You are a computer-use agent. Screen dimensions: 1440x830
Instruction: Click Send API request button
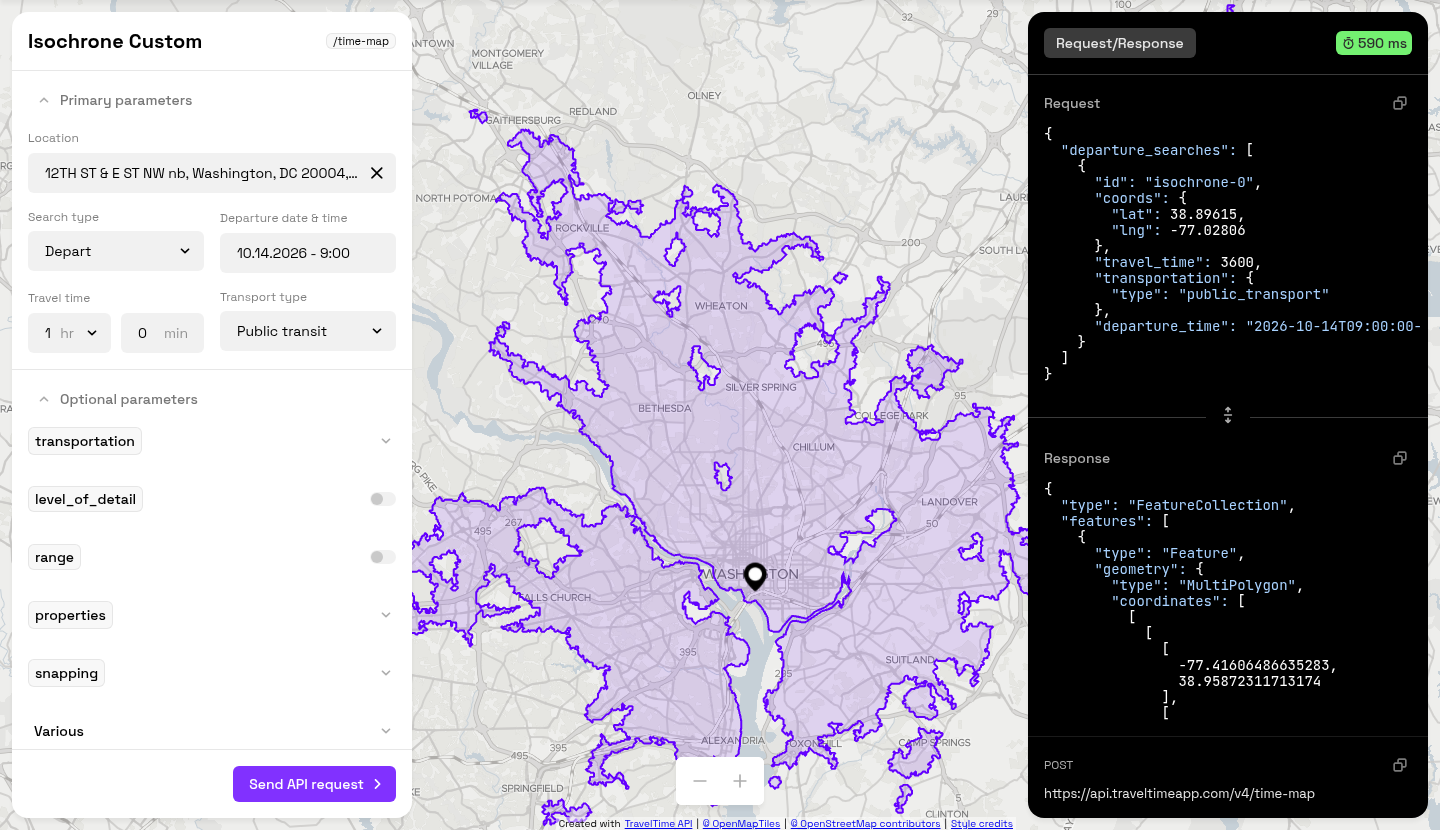coord(314,784)
